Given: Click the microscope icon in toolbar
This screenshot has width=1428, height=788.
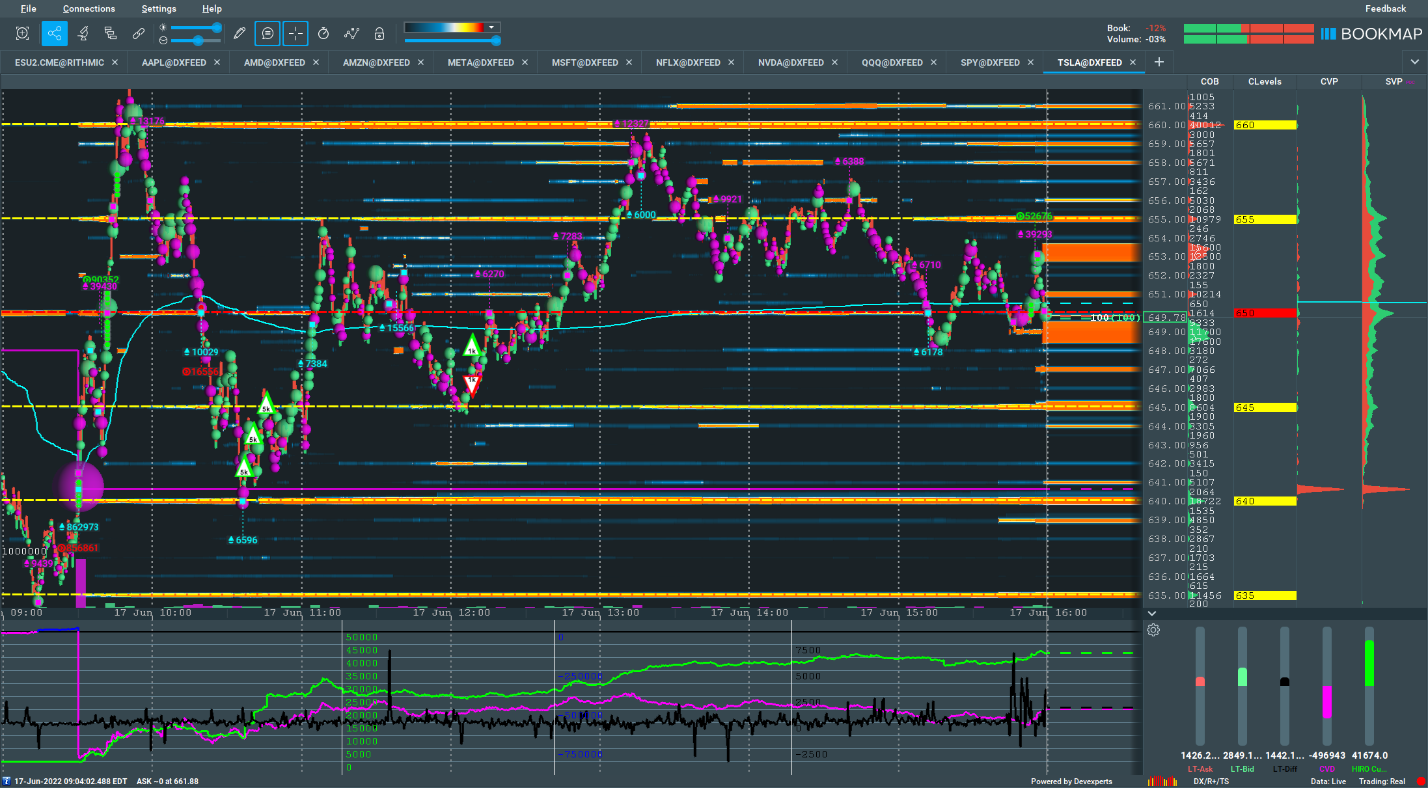Looking at the screenshot, I should [83, 33].
